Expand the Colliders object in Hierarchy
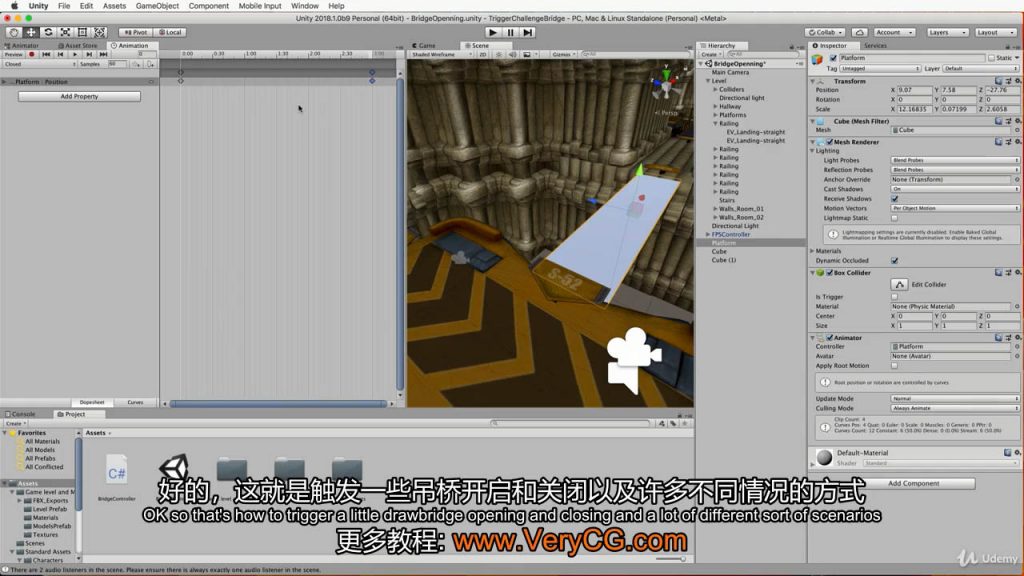Screen dimensions: 1024x576 [x=715, y=89]
